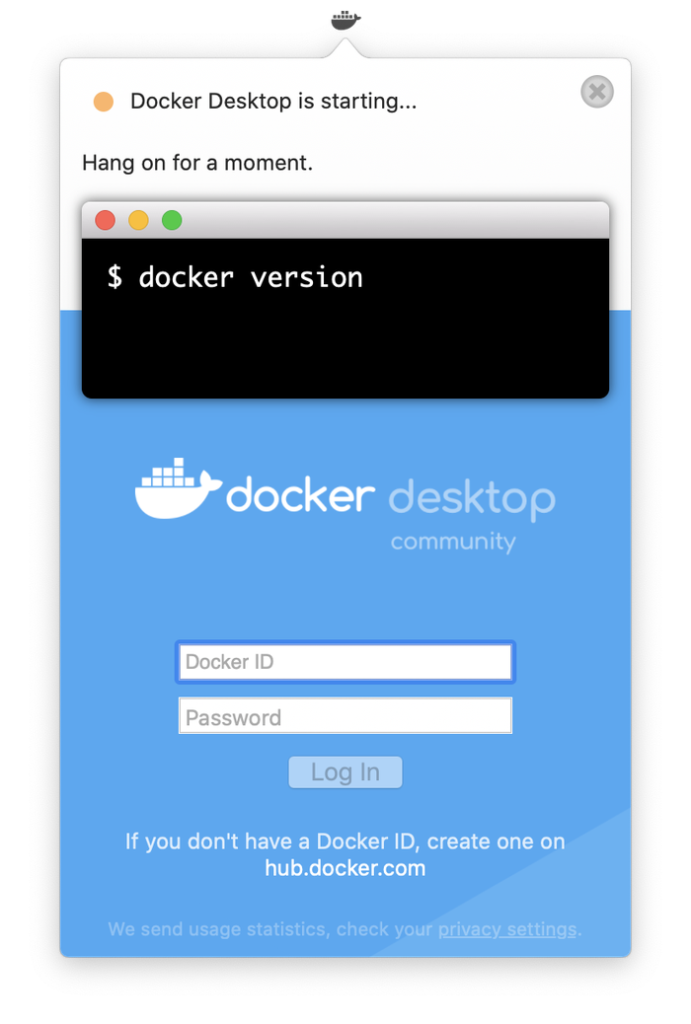
Task: Click the 'Docker Desktop is starting...' status text
Action: pyautogui.click(x=274, y=101)
